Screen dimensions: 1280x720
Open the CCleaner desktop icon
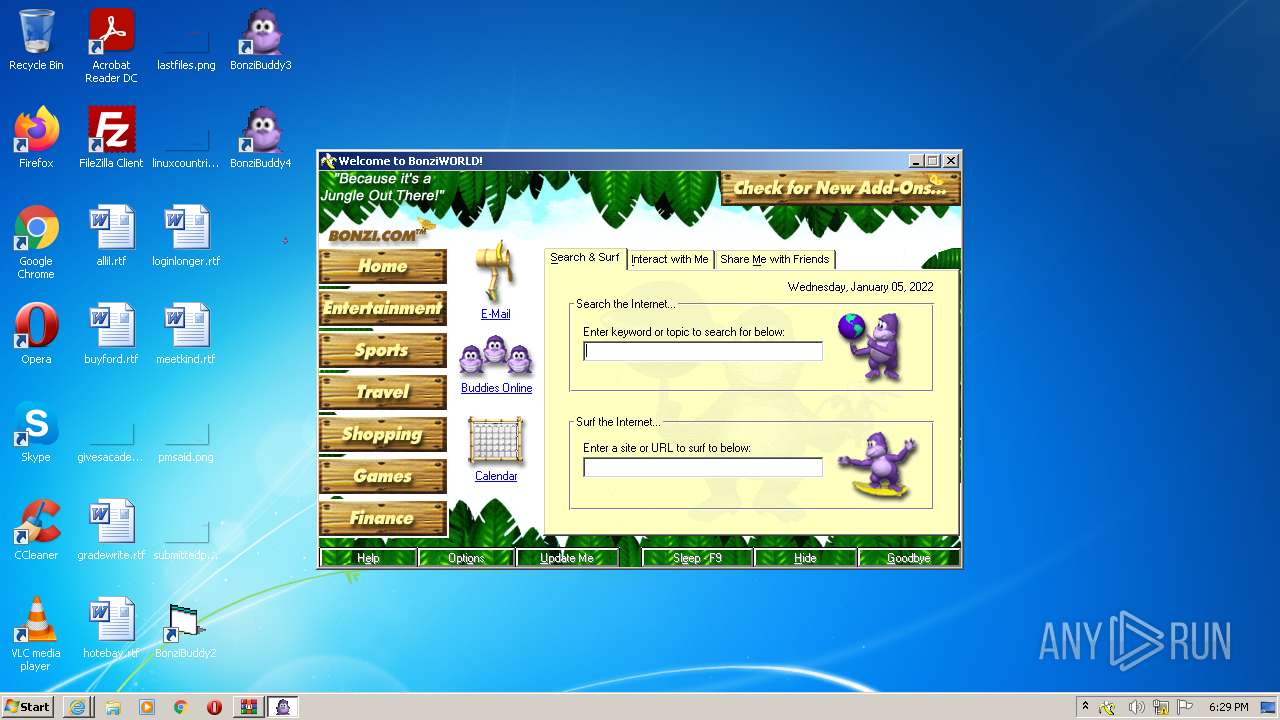[36, 530]
